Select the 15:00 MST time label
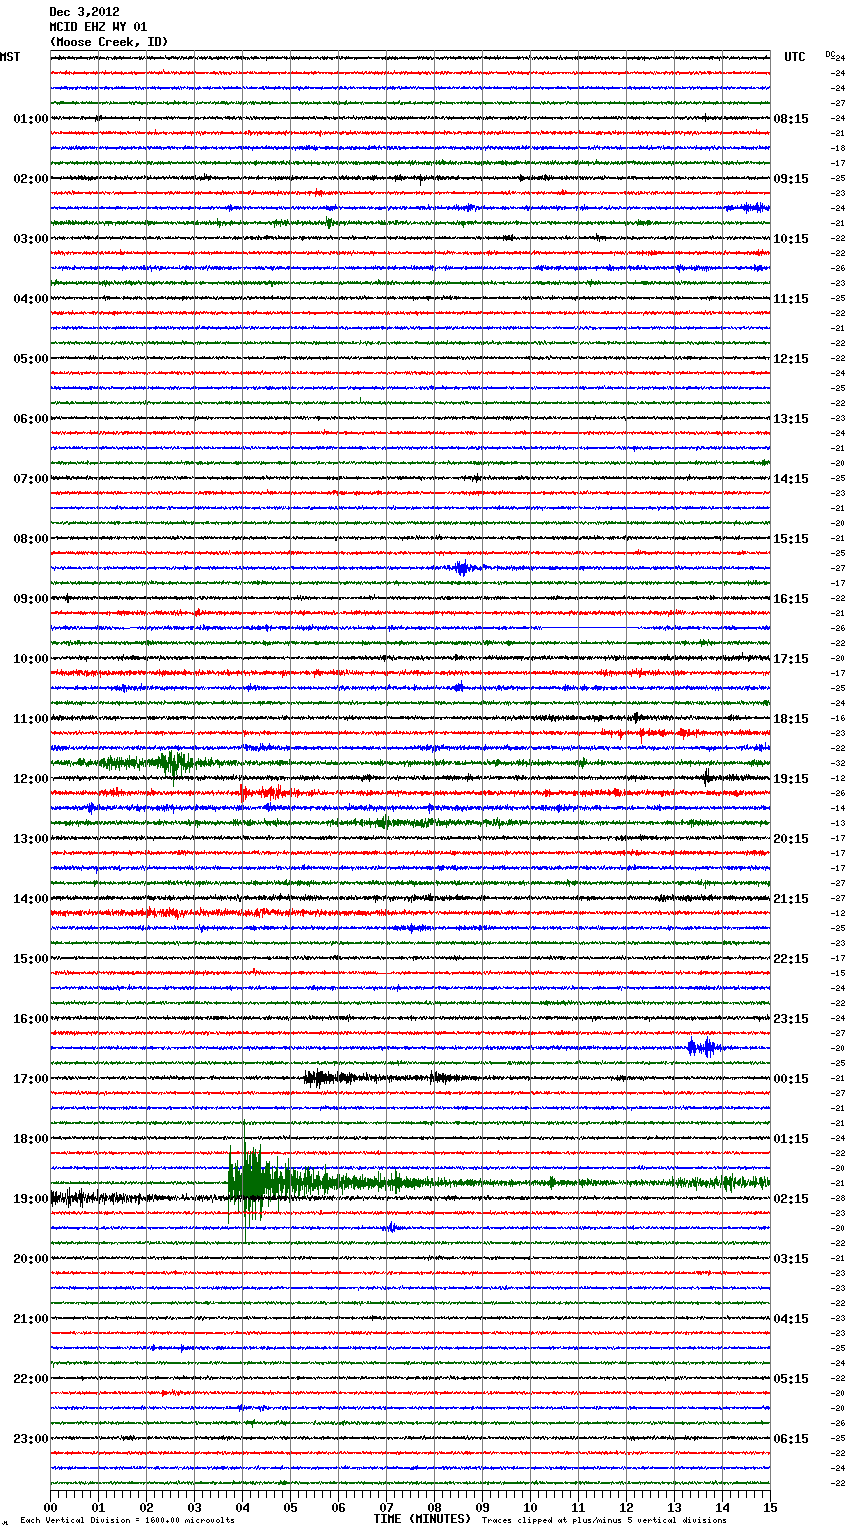The height and width of the screenshot is (1534, 850). coord(30,959)
